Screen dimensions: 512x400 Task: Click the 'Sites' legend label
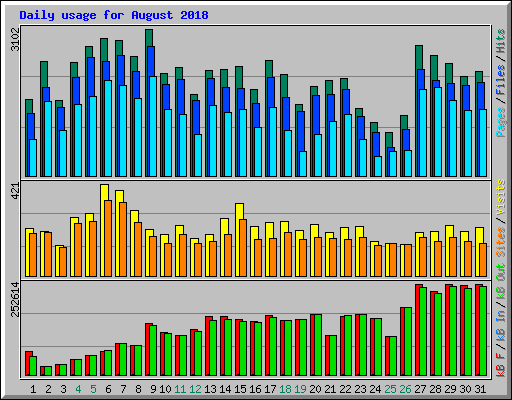[x=500, y=242]
